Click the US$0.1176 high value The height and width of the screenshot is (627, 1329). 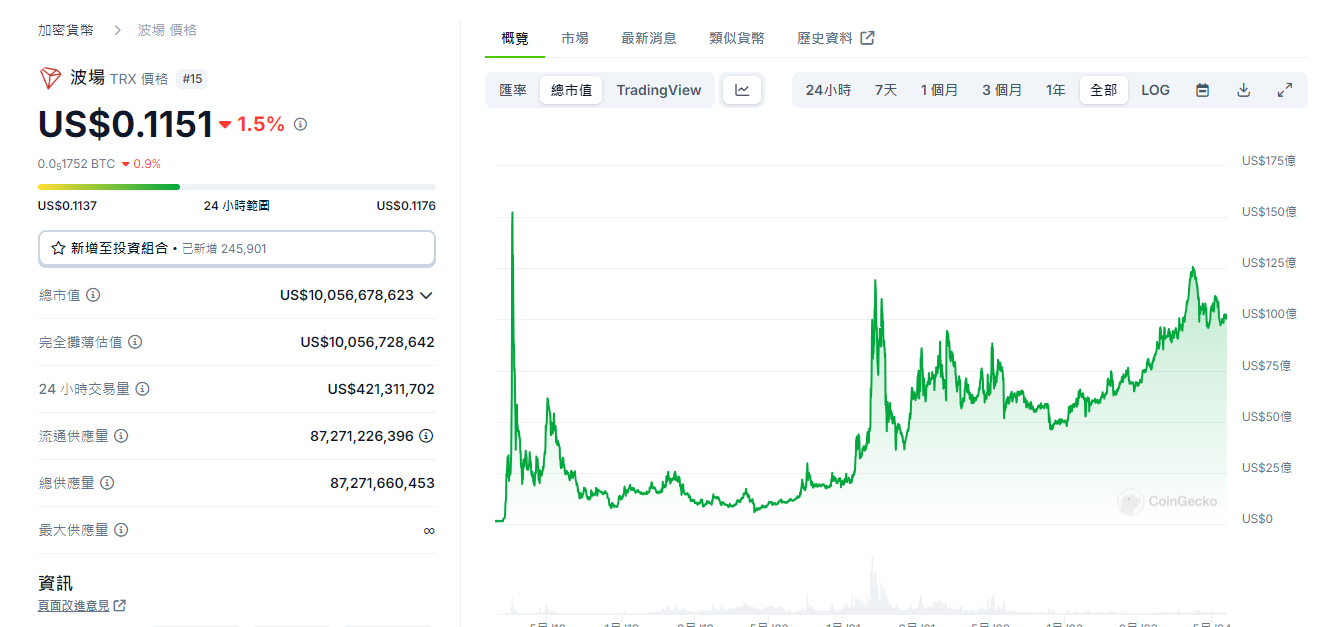coord(406,206)
